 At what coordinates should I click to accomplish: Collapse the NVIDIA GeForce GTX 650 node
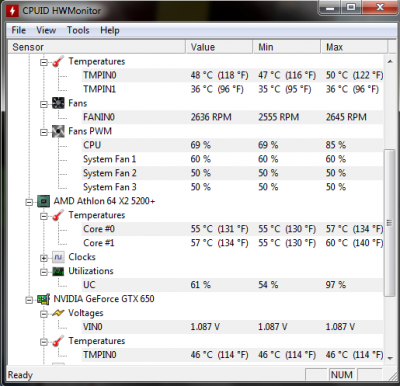(x=29, y=300)
